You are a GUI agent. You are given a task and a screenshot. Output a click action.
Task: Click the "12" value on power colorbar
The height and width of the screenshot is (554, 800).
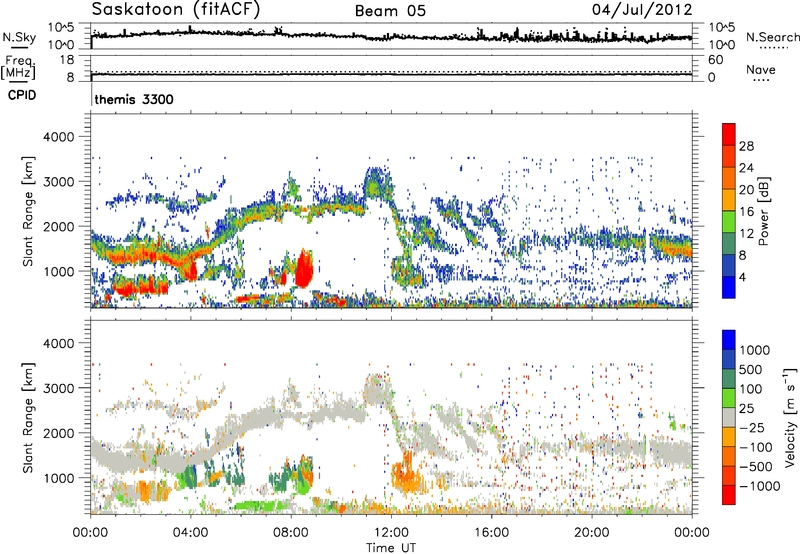pyautogui.click(x=746, y=234)
